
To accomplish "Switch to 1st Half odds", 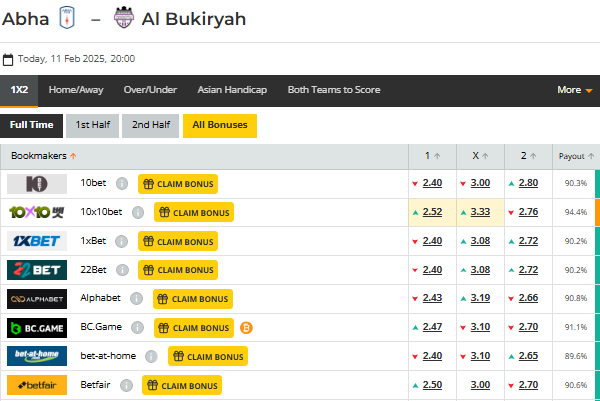I will pyautogui.click(x=91, y=125).
